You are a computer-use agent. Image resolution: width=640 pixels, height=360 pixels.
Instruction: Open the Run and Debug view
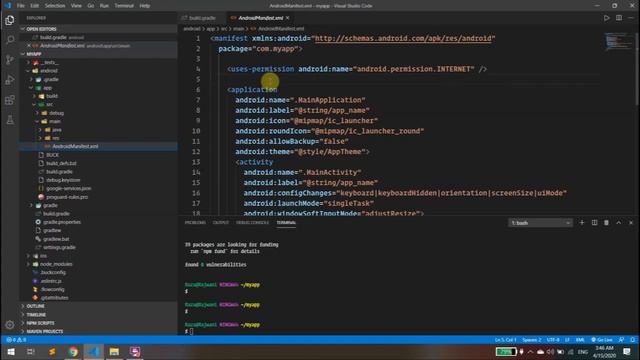(x=10, y=80)
